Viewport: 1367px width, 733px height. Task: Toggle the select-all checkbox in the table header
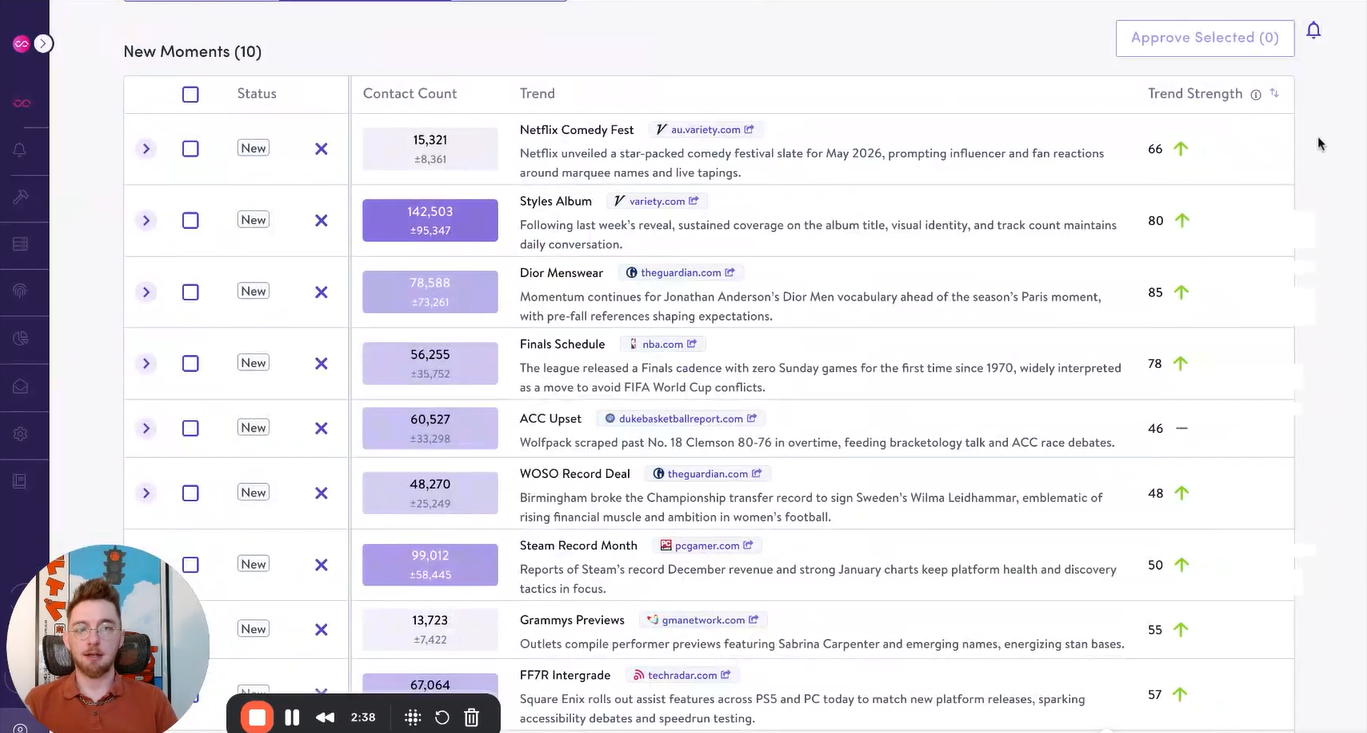coord(190,94)
